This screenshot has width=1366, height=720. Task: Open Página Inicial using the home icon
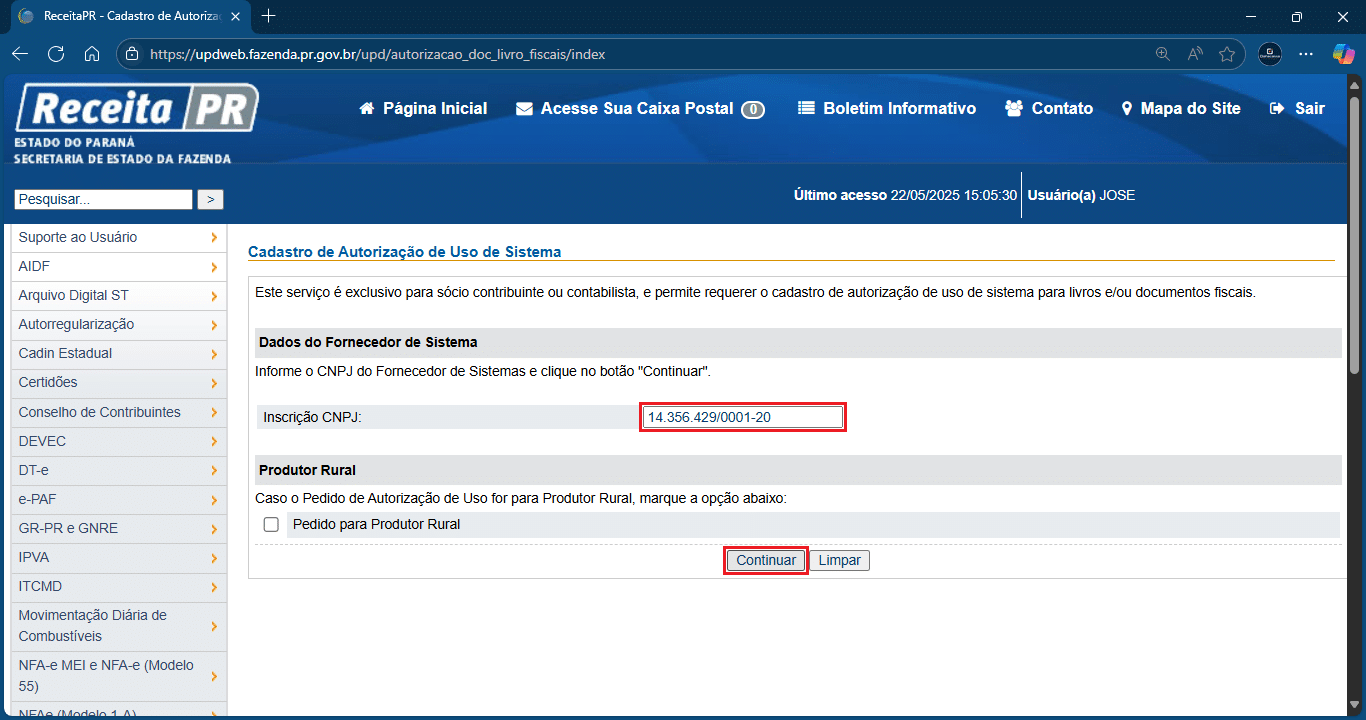point(367,108)
